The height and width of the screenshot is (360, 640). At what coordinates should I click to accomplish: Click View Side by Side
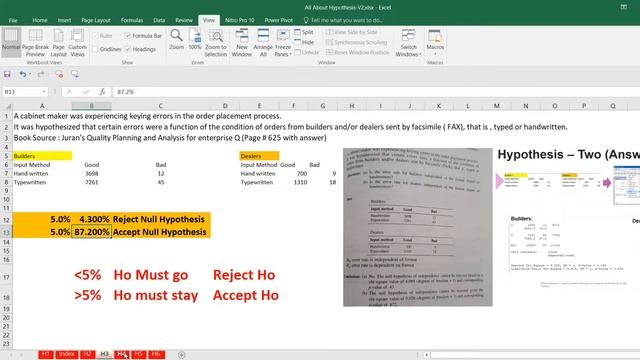tap(352, 32)
